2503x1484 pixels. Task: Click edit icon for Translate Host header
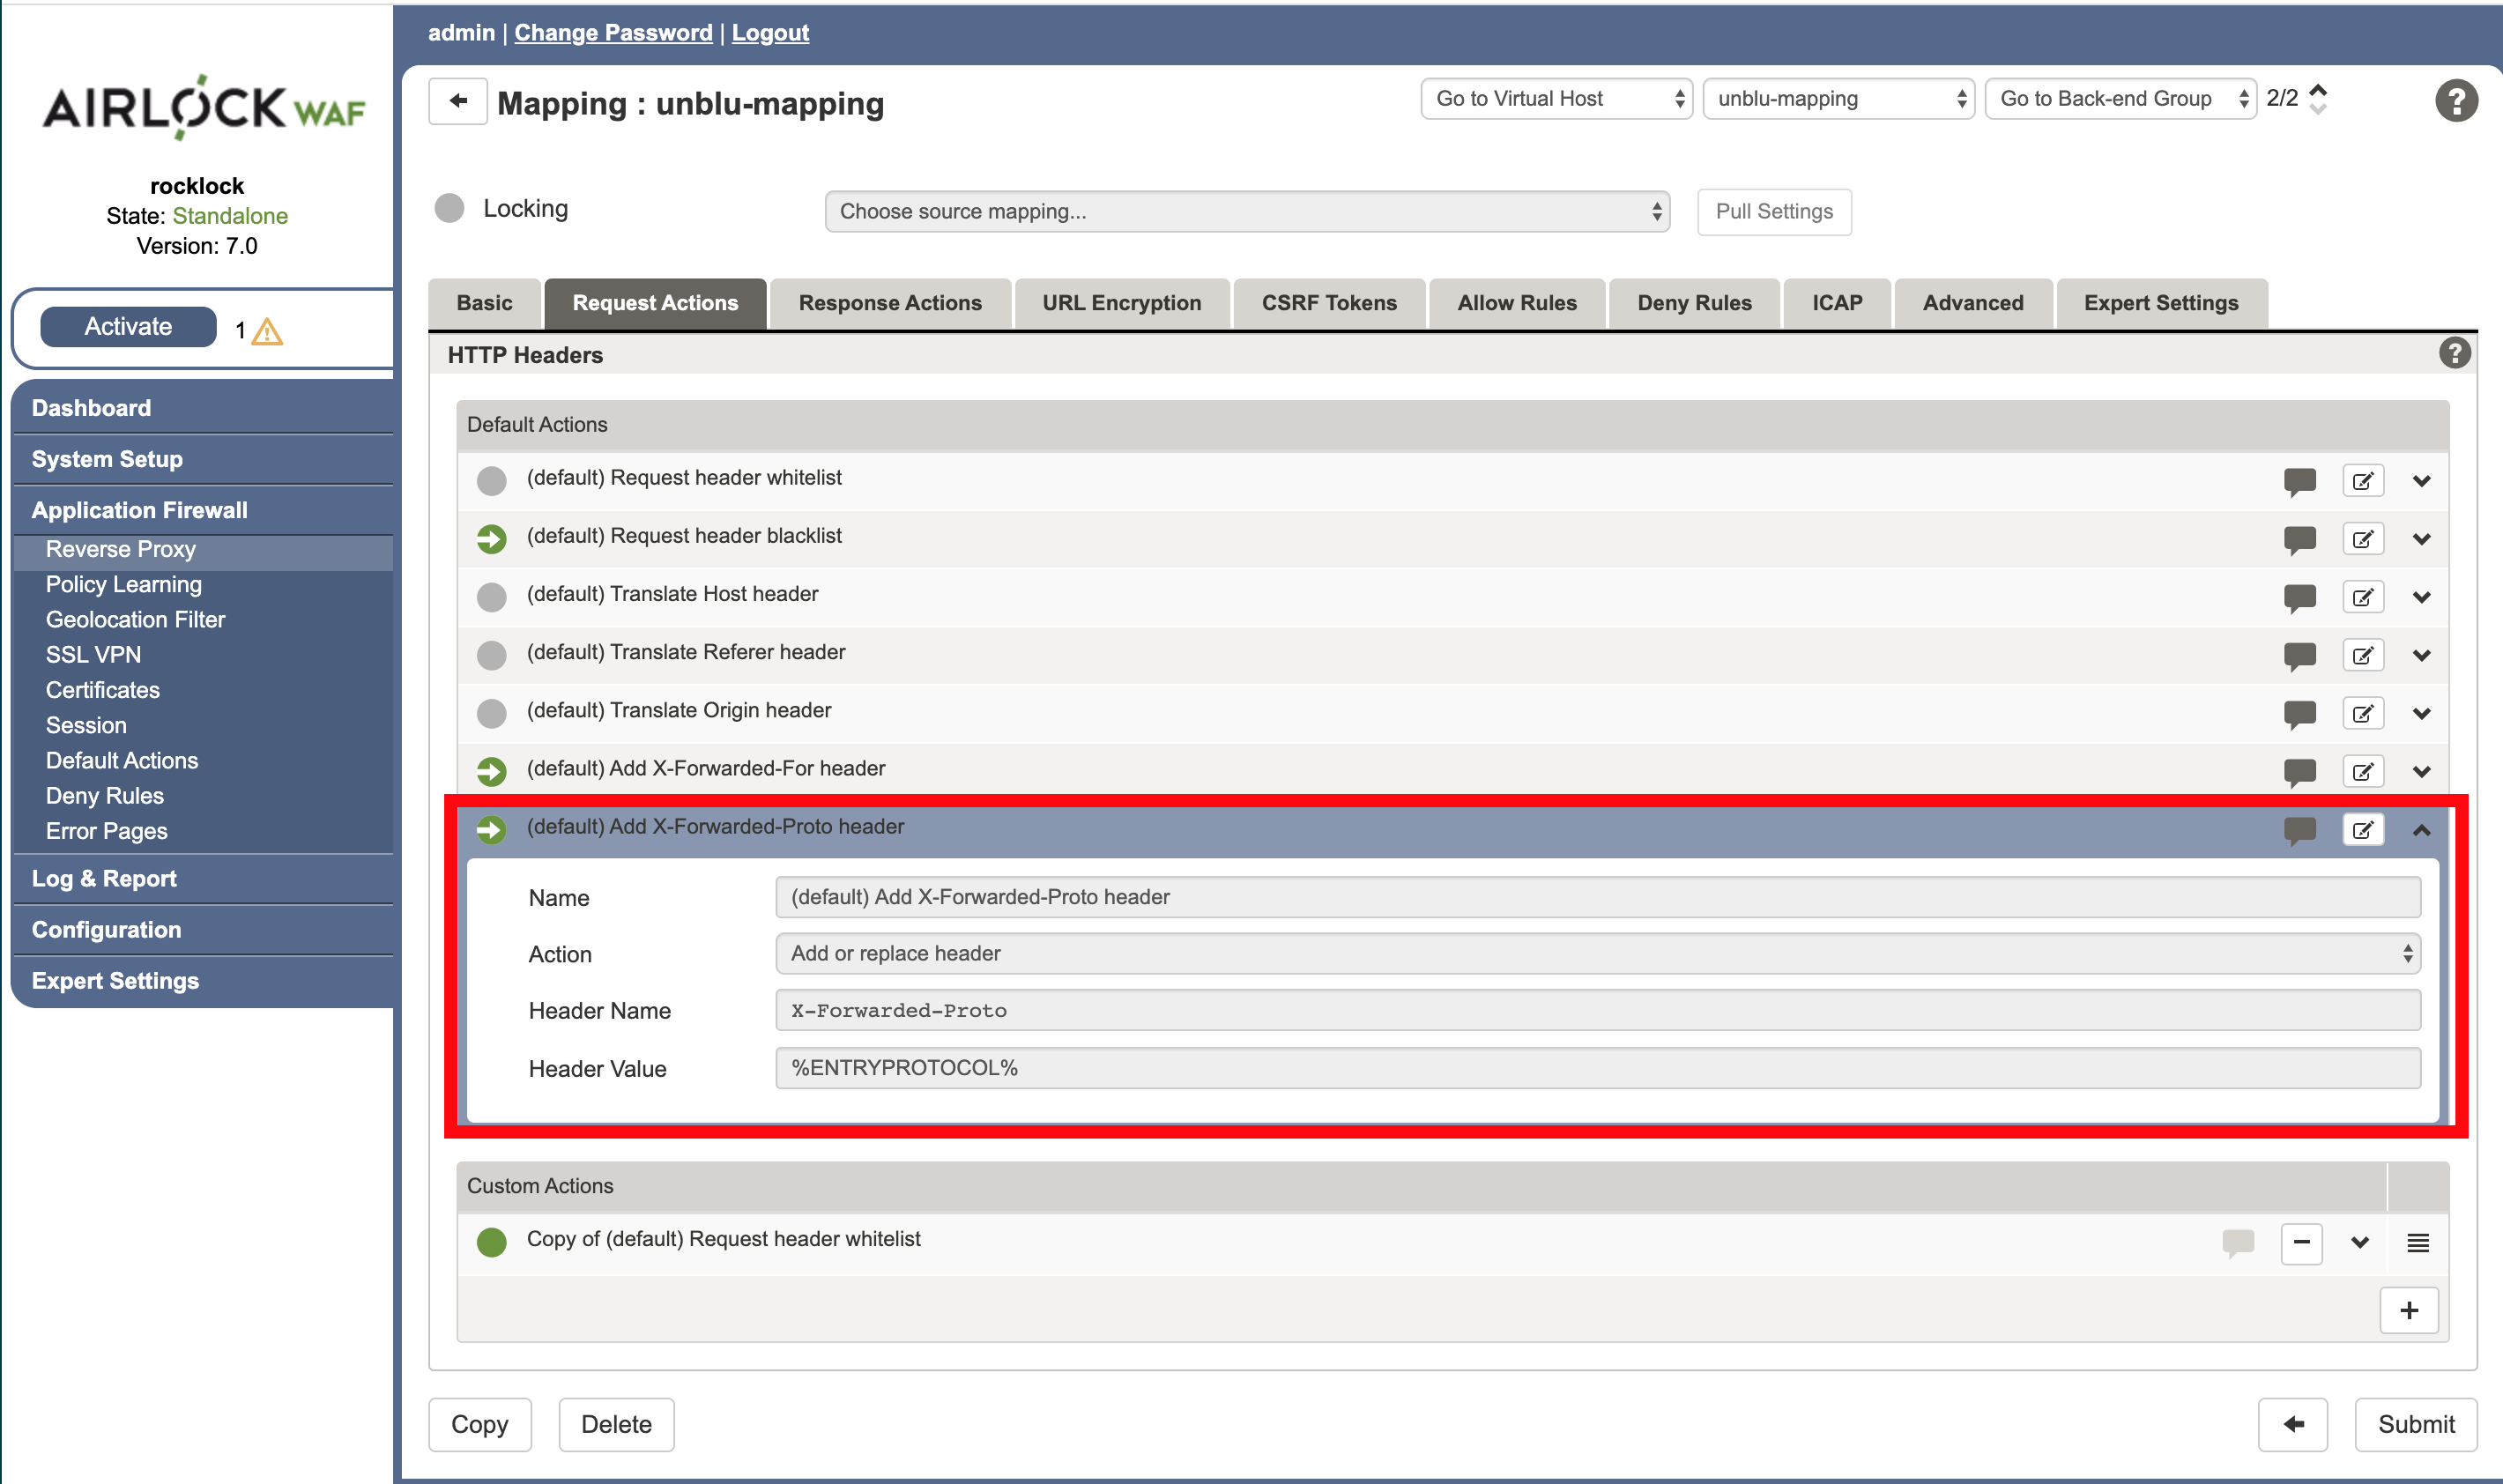pos(2362,597)
